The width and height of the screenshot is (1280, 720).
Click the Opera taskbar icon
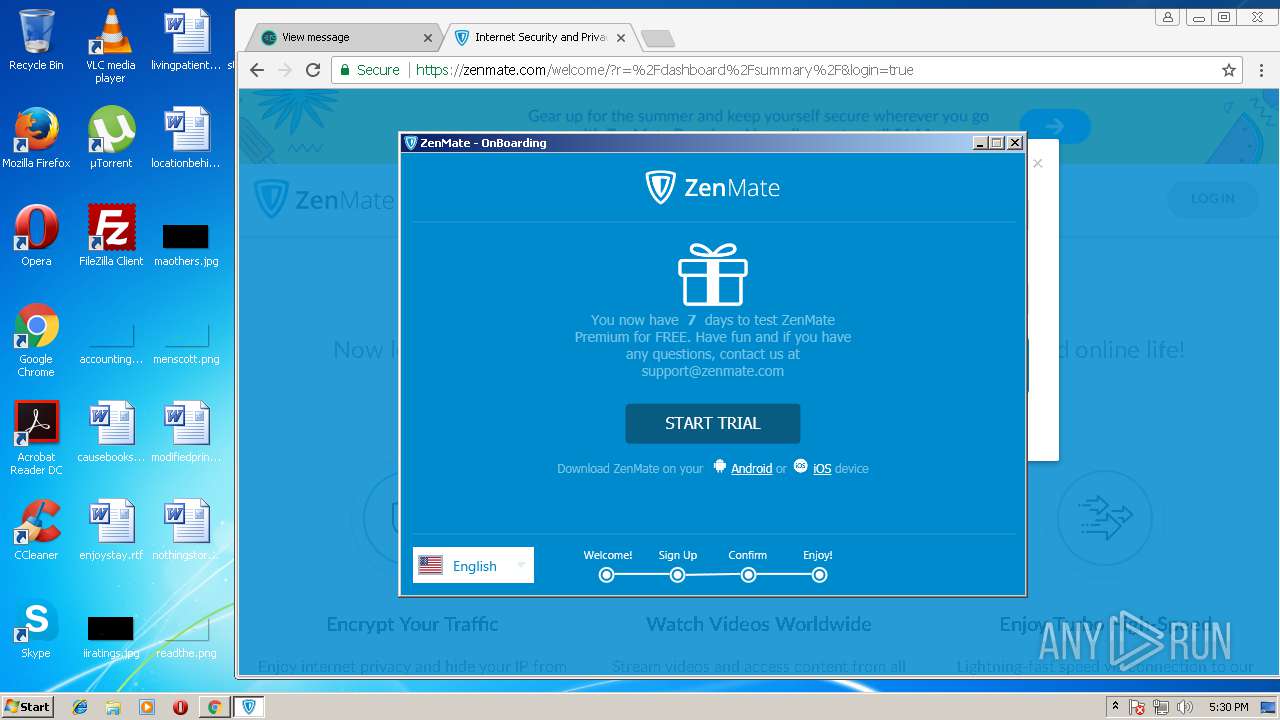coord(180,707)
